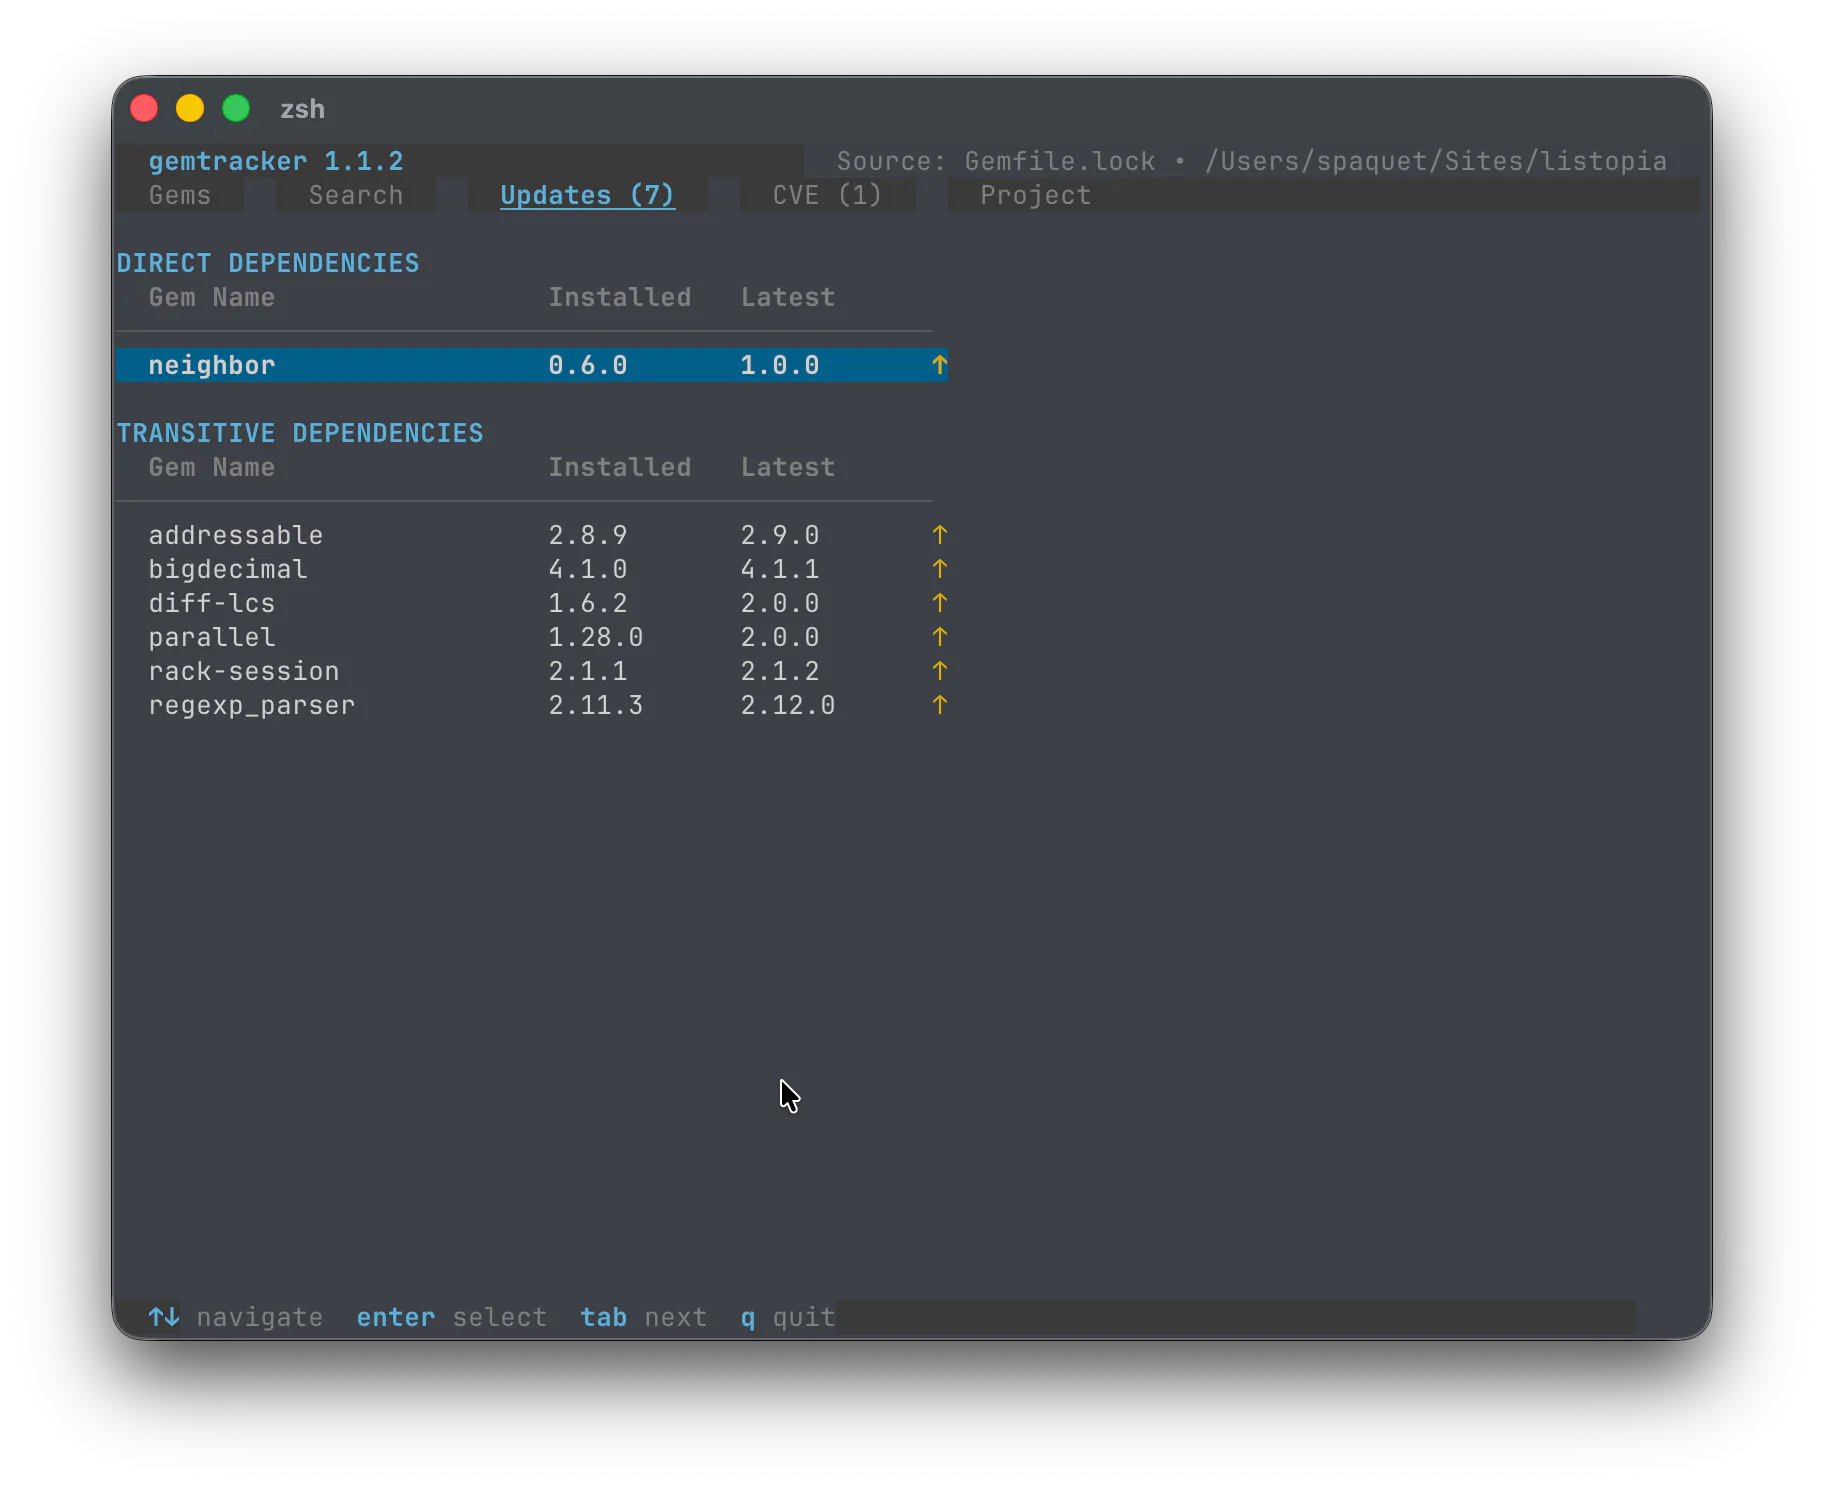Click installed version 4.1.0 of bigdecimal
This screenshot has width=1824, height=1488.
click(x=588, y=569)
